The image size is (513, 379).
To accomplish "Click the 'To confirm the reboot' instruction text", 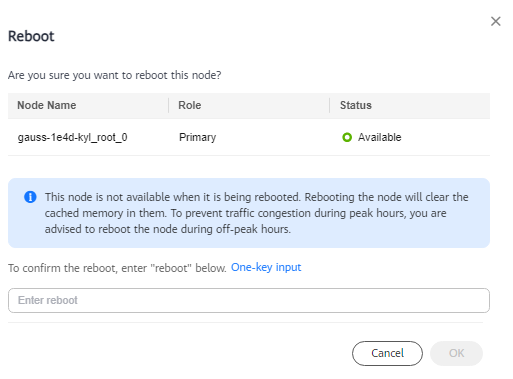I will pos(117,268).
